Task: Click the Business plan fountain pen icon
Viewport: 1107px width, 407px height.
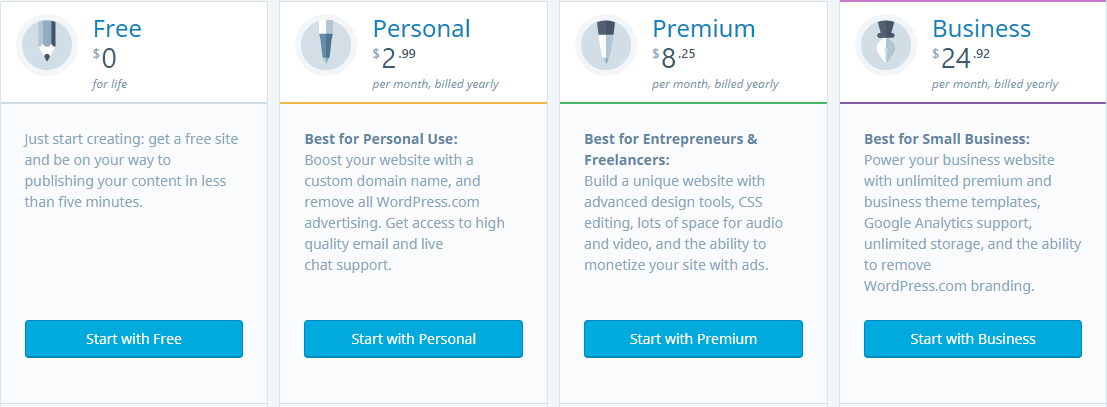Action: pyautogui.click(x=885, y=45)
